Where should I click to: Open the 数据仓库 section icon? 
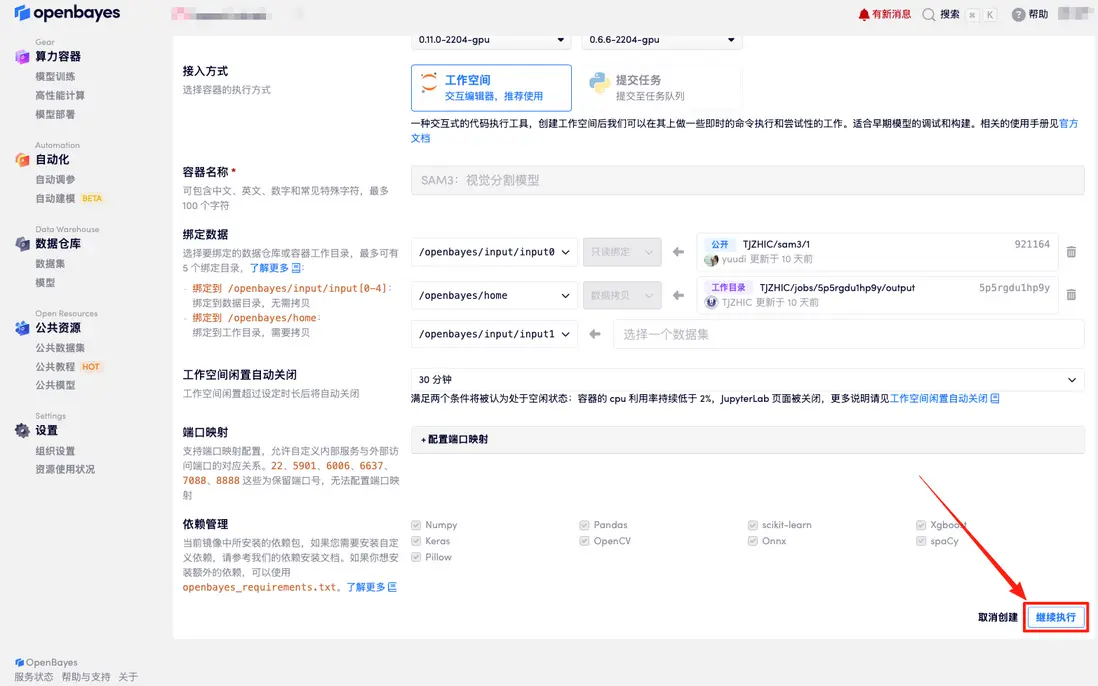click(22, 242)
